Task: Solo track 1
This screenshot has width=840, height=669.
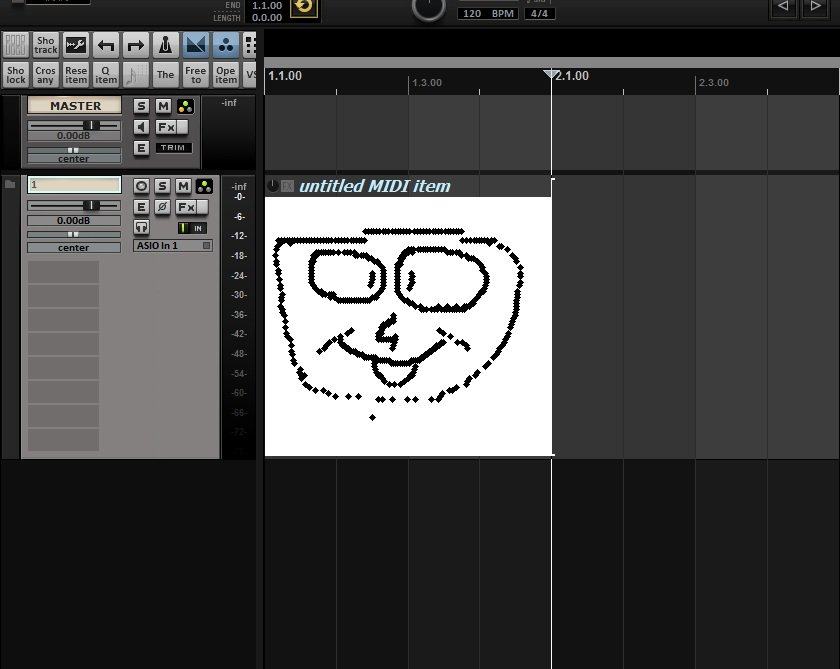Action: click(162, 186)
